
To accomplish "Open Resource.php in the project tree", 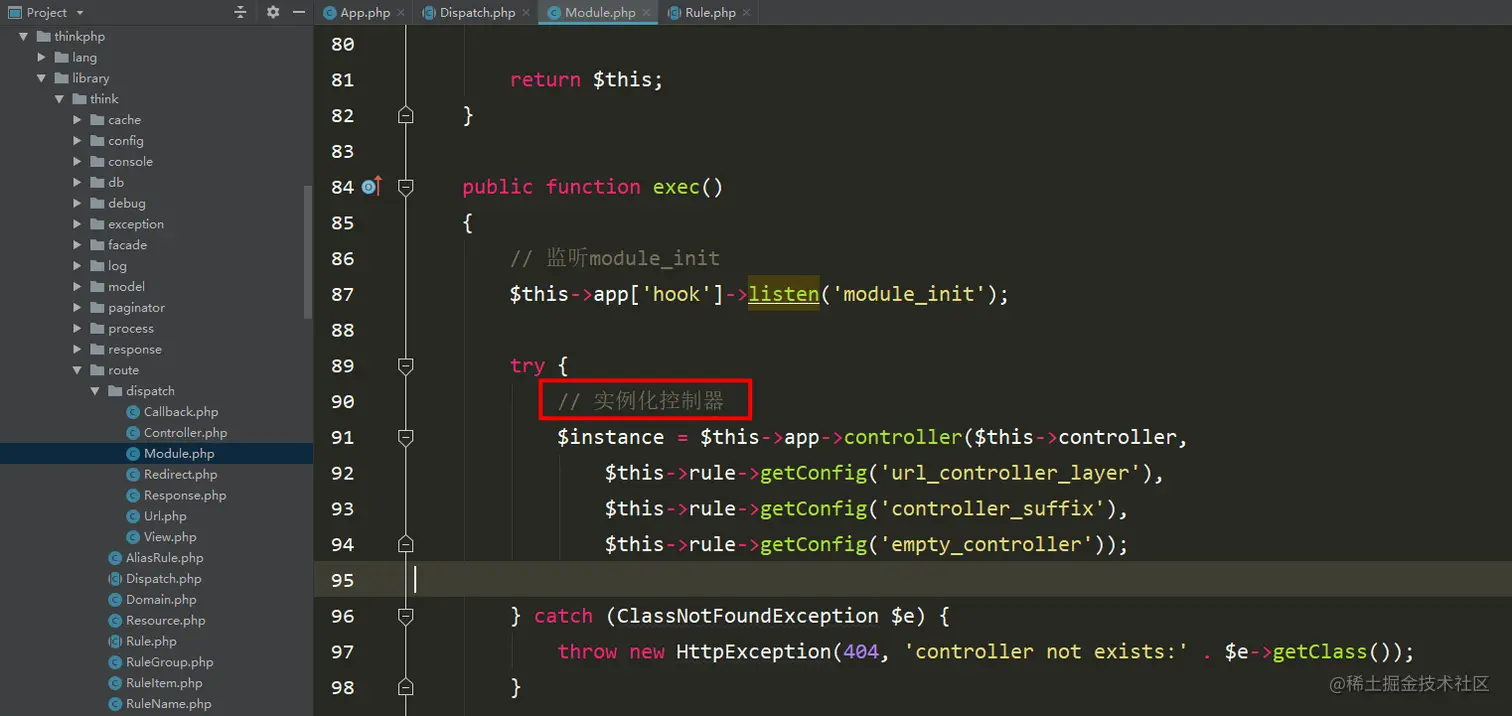I will pyautogui.click(x=157, y=620).
